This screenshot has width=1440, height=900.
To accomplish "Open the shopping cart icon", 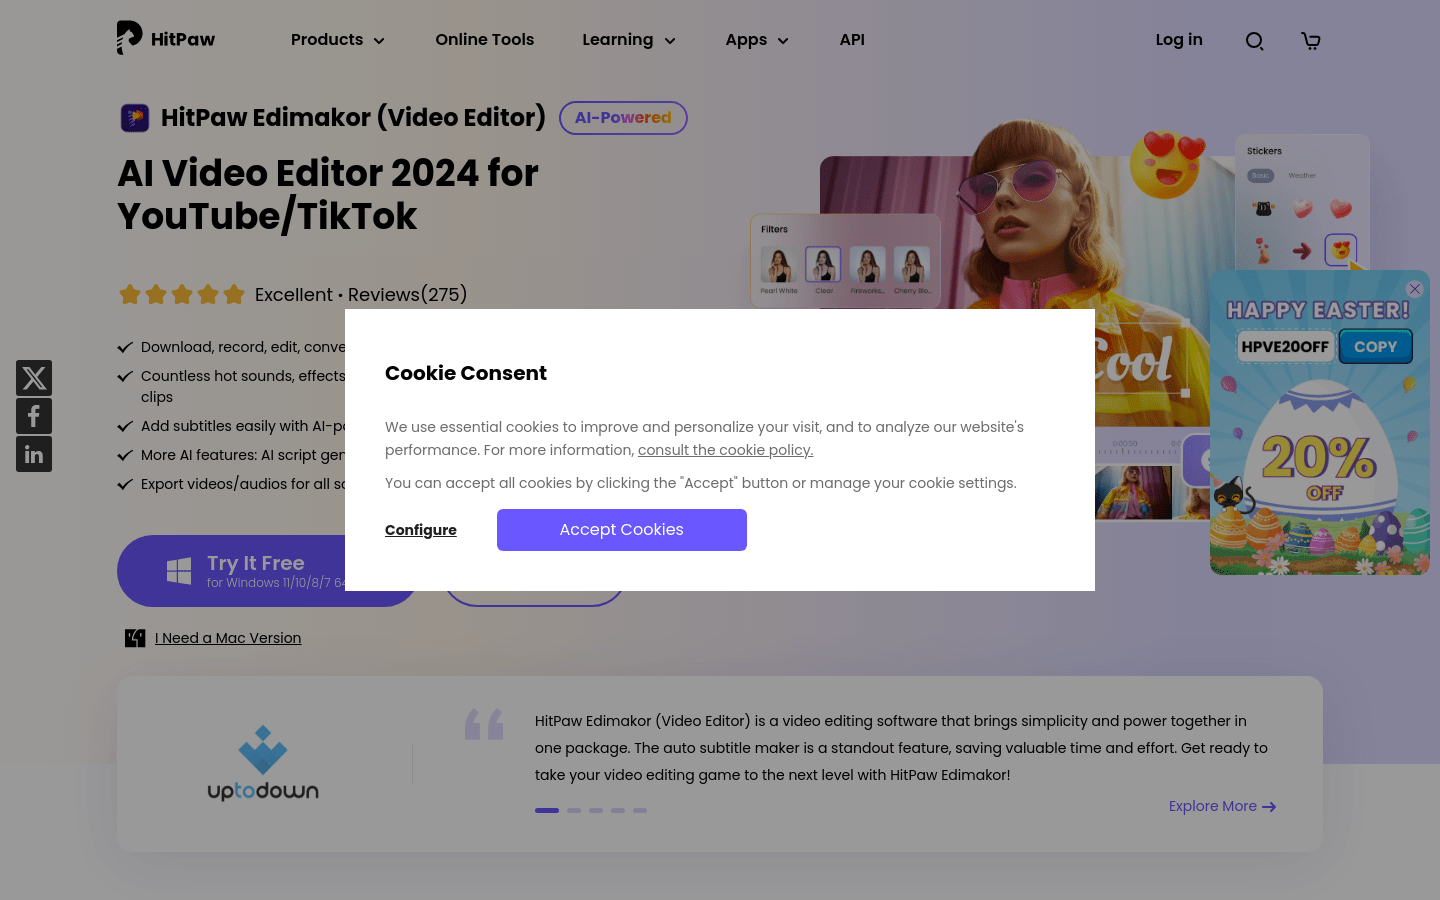I will click(x=1310, y=41).
